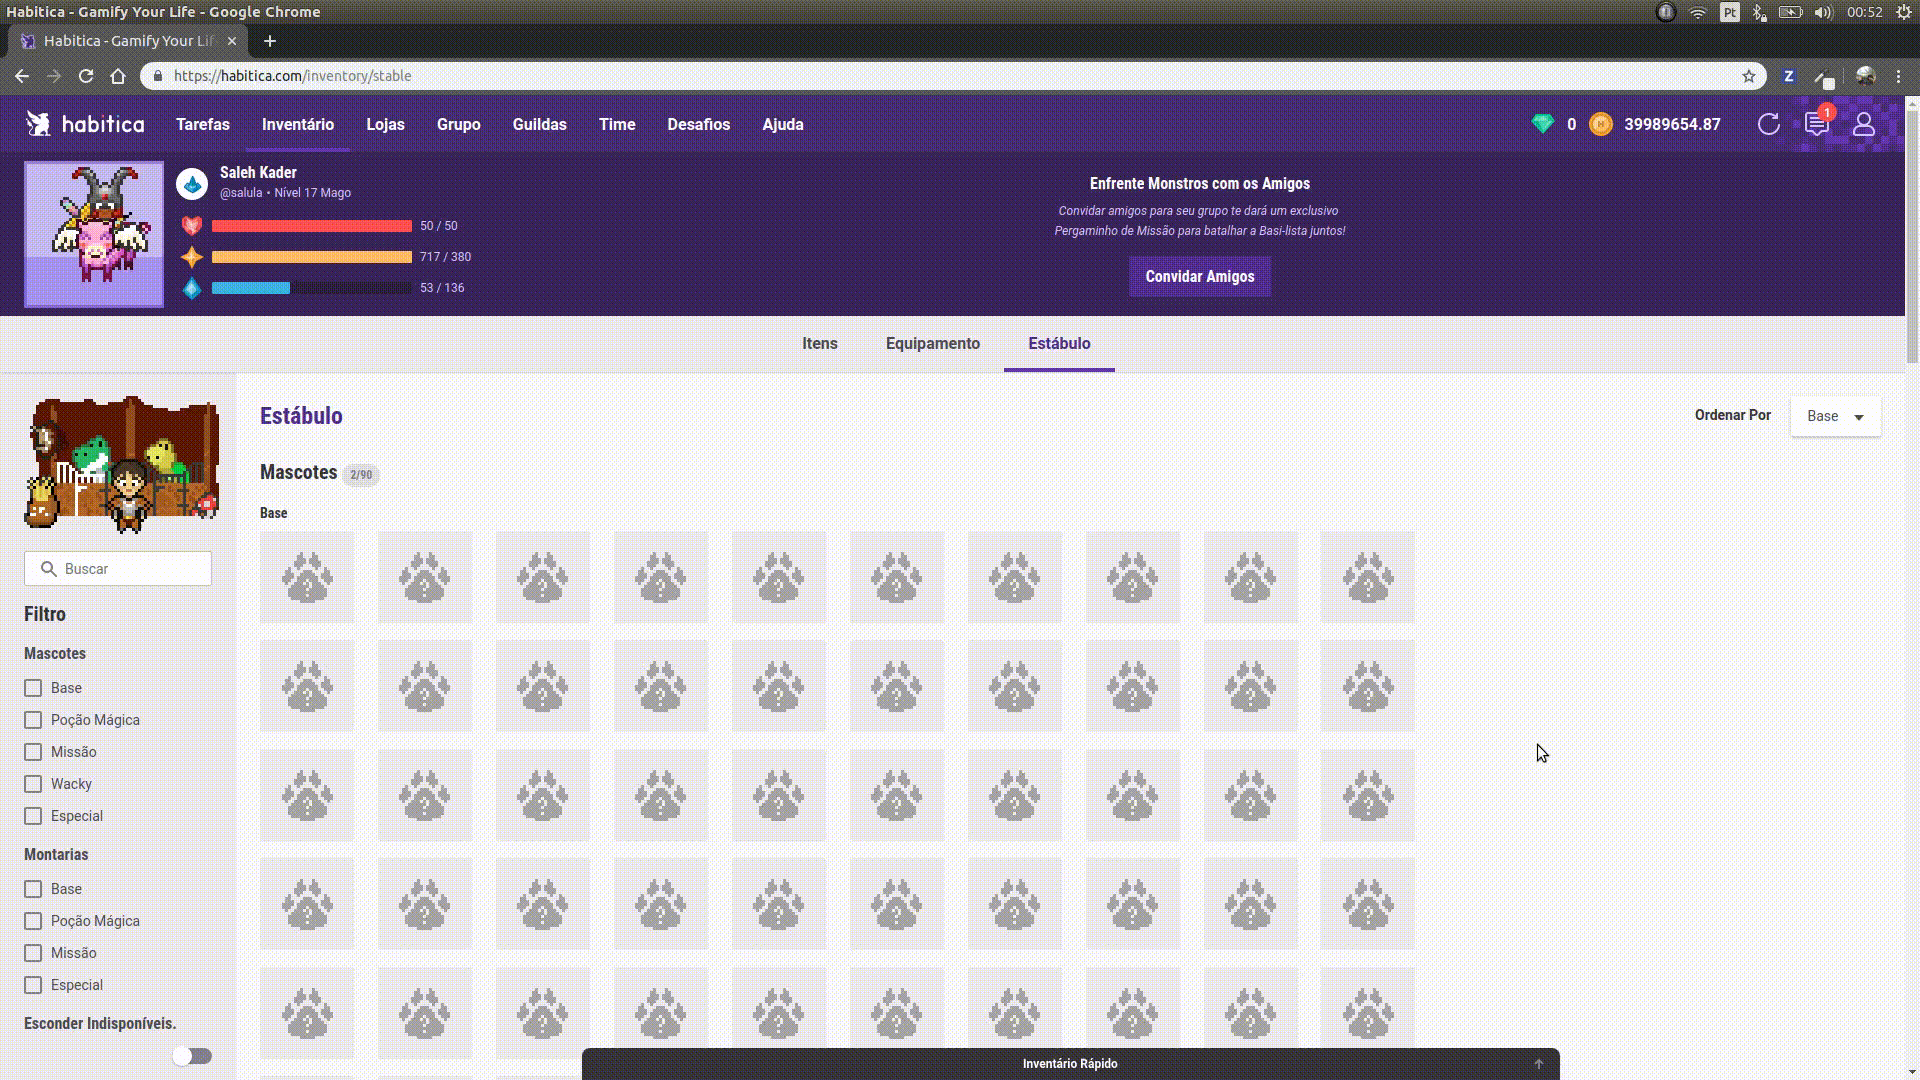Bookmark page with star icon

[1748, 76]
